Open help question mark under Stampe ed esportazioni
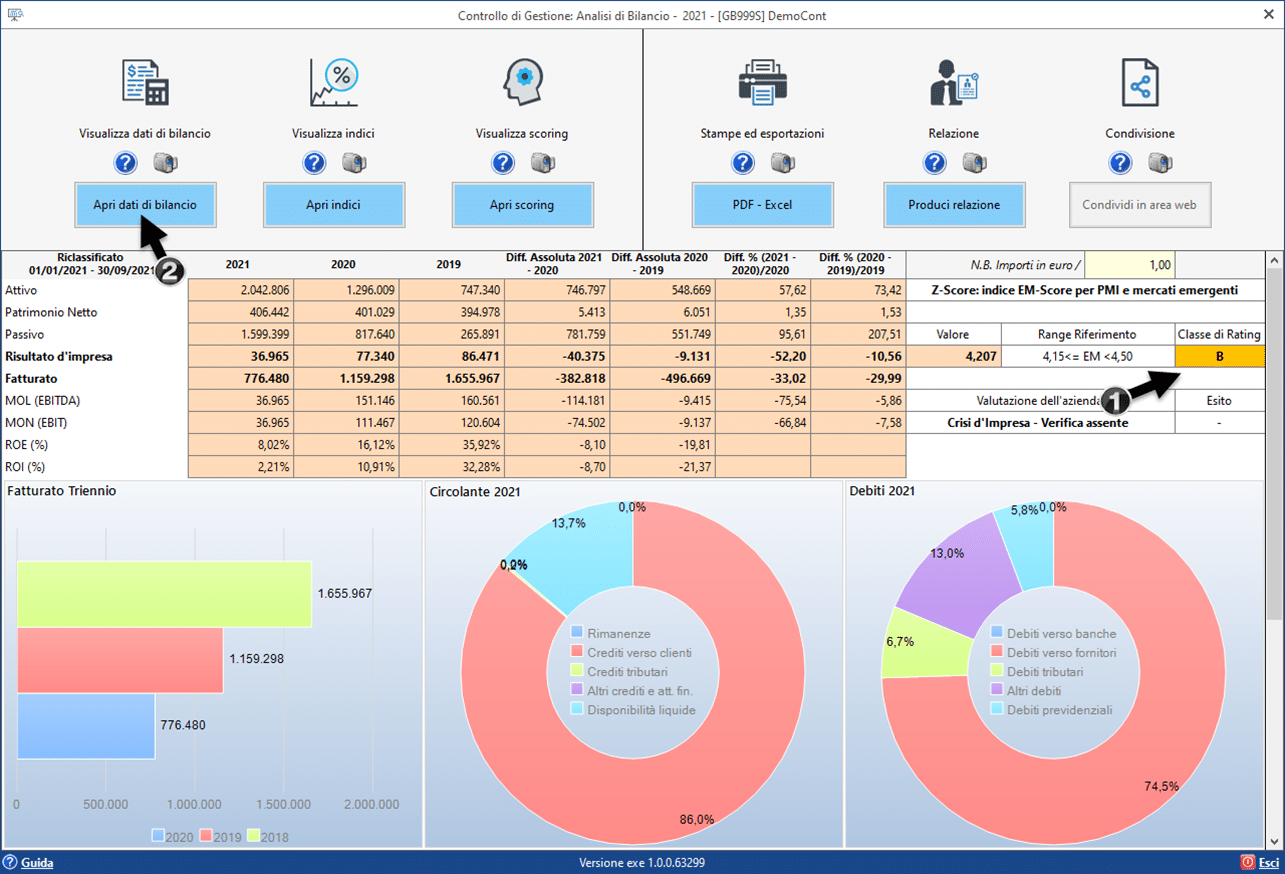 [x=743, y=162]
